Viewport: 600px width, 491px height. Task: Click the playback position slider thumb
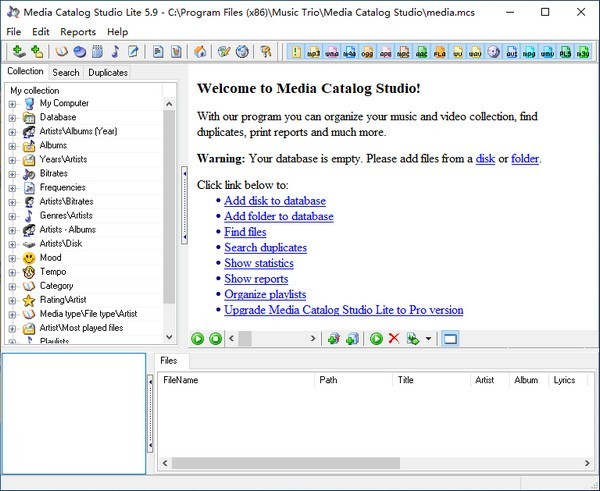245,339
